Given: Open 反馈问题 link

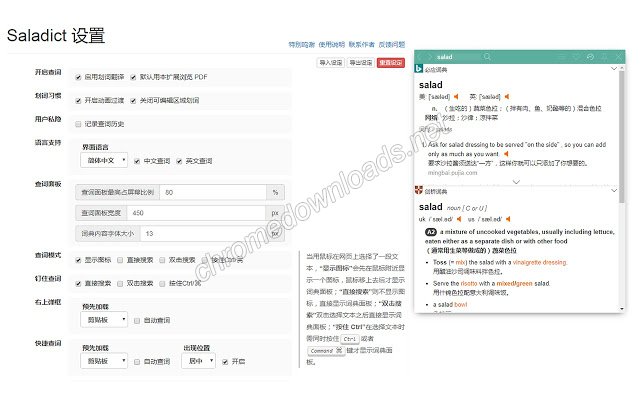Looking at the screenshot, I should click(x=392, y=44).
